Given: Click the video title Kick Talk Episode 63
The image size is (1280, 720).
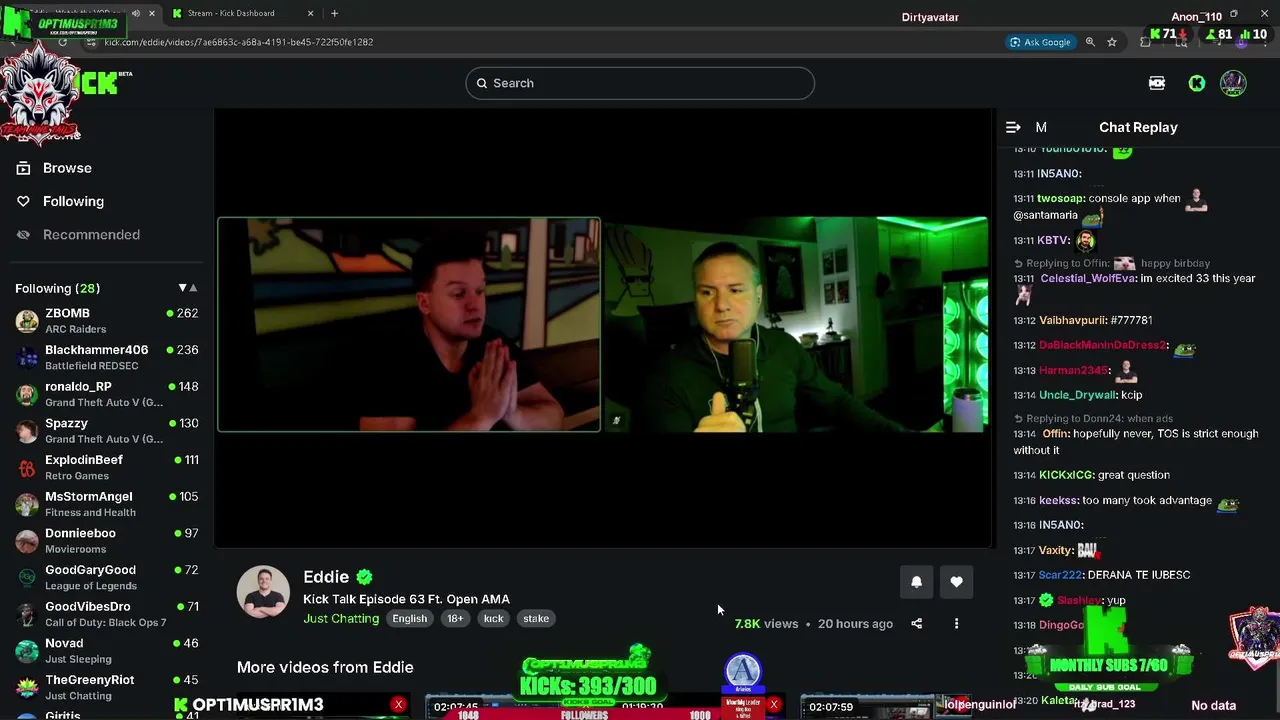Looking at the screenshot, I should (x=406, y=599).
